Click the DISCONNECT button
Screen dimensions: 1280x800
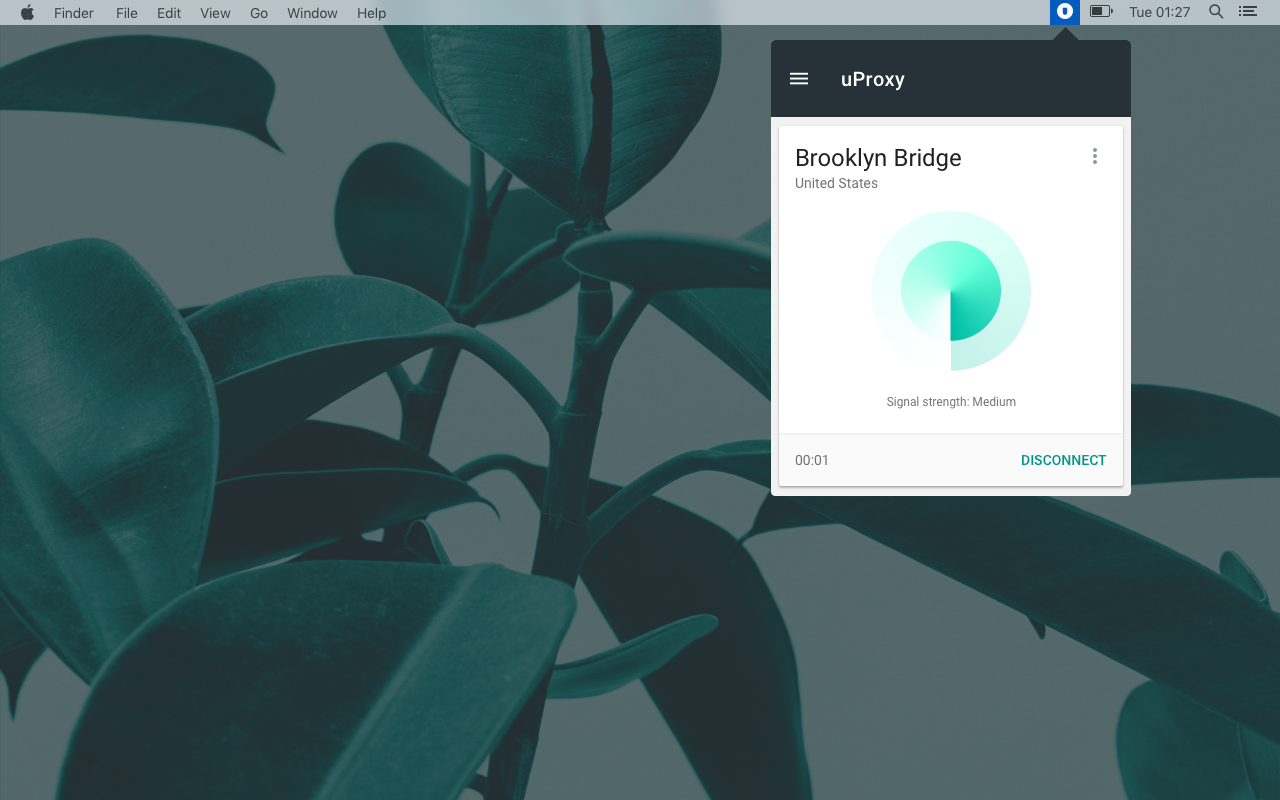click(x=1063, y=460)
